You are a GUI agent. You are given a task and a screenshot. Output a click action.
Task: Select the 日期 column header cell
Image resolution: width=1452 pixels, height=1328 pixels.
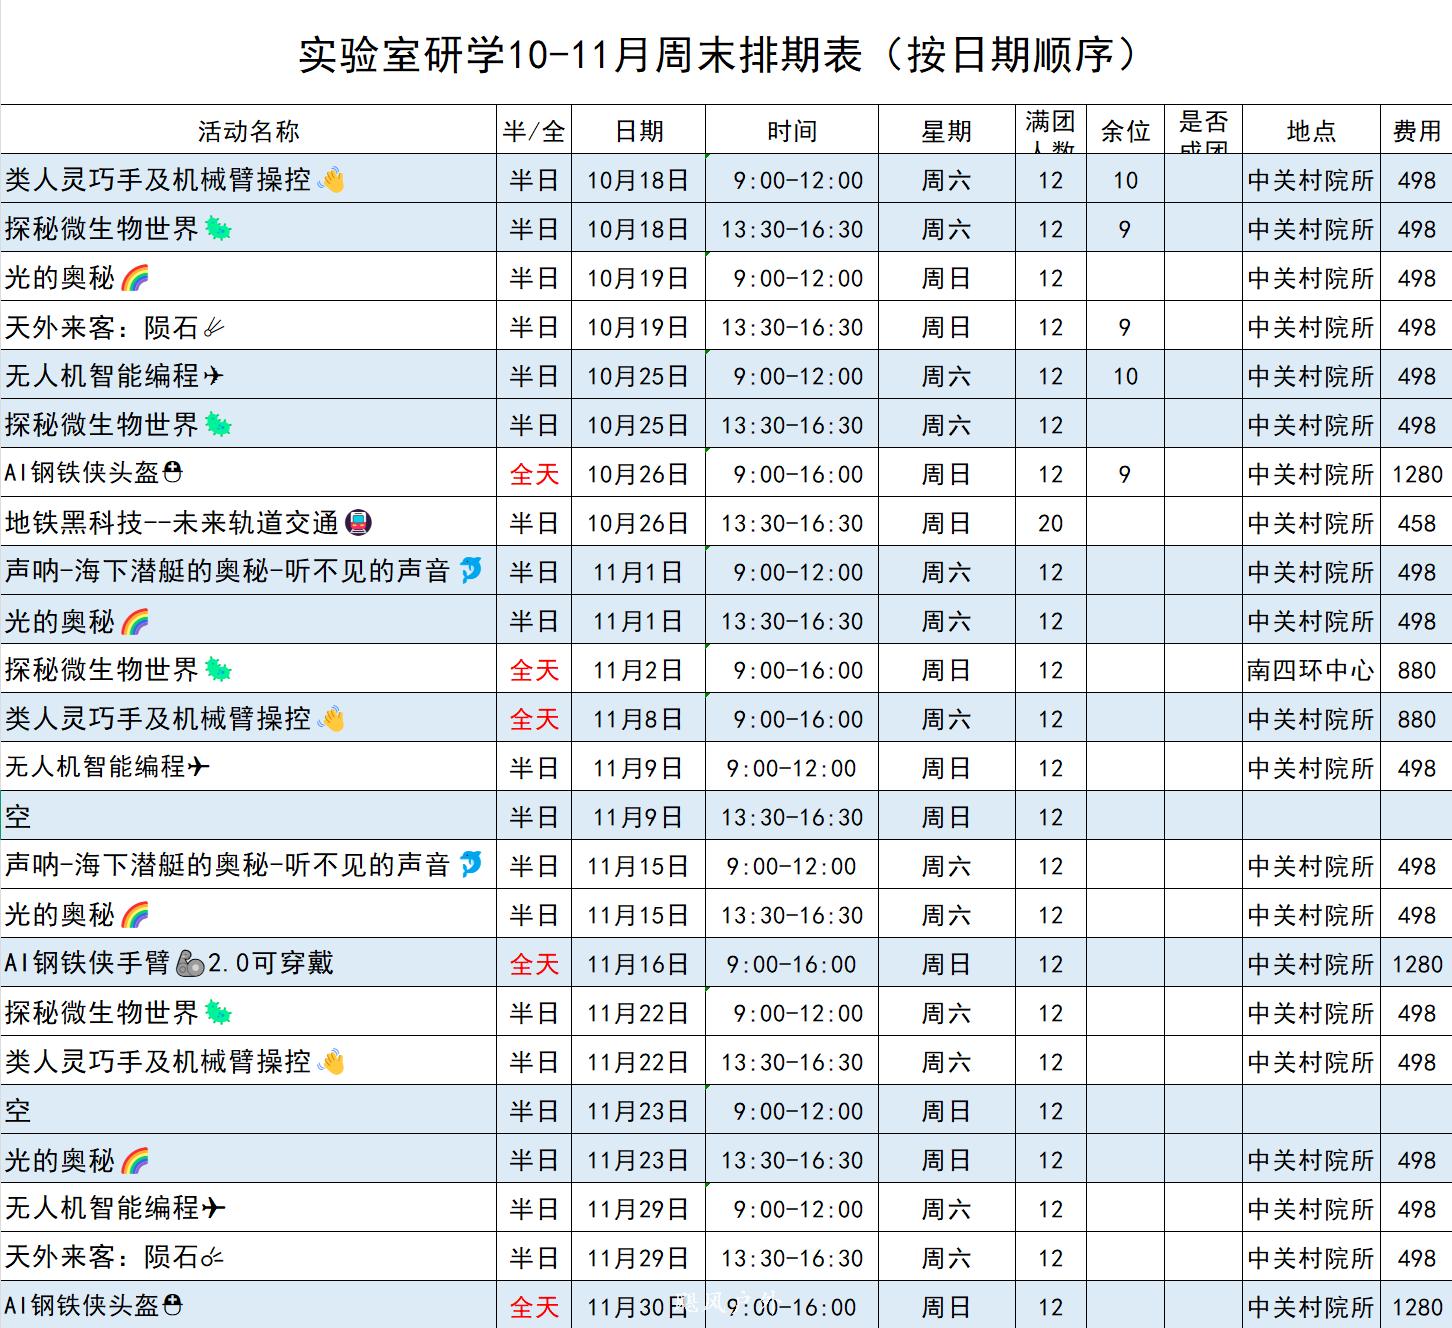(x=638, y=131)
